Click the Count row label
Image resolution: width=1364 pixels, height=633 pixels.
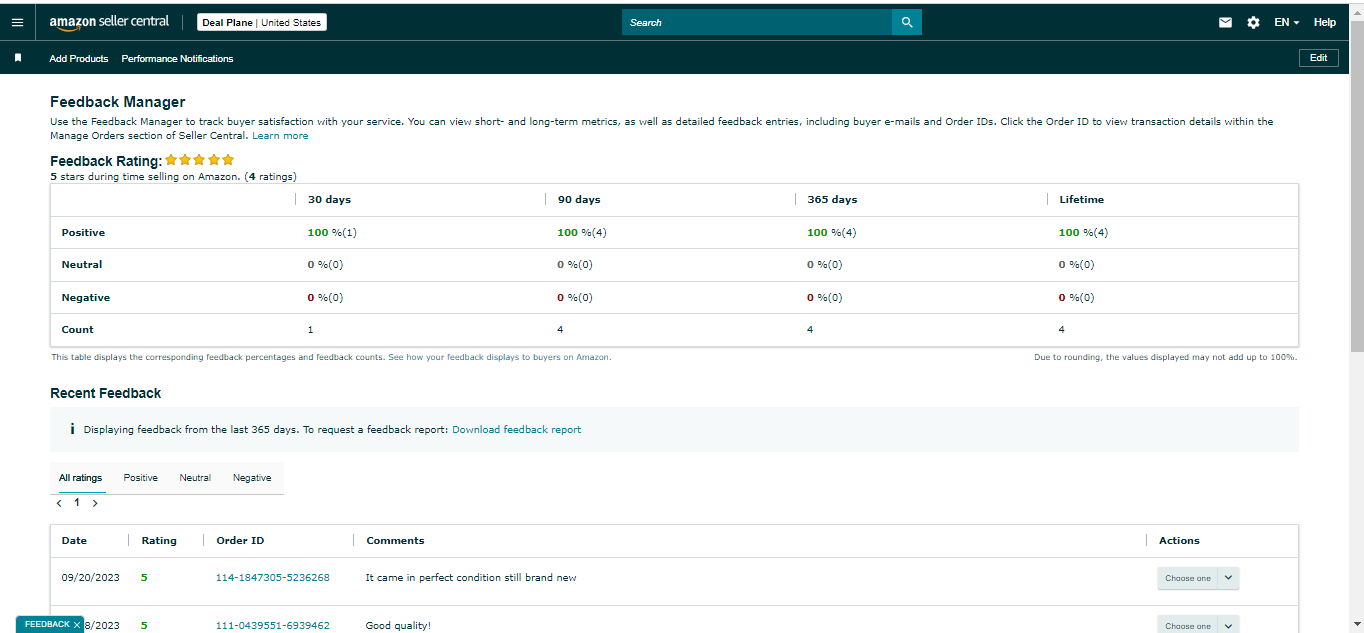(x=77, y=329)
